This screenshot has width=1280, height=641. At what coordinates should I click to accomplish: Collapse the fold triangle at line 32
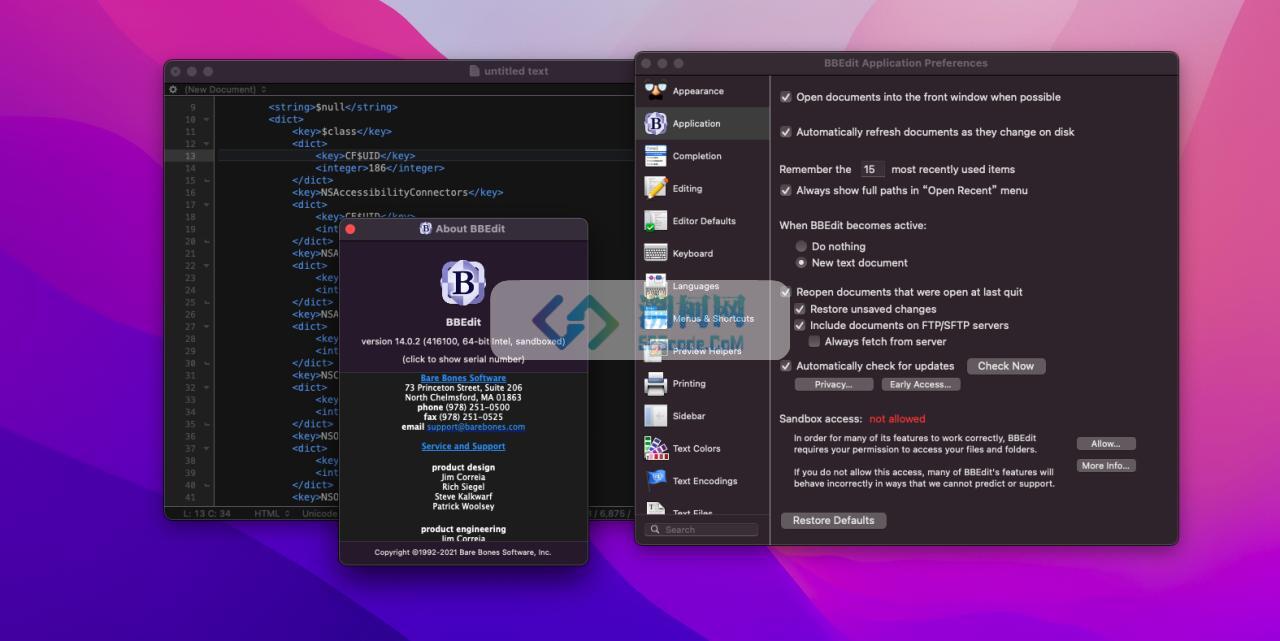[x=206, y=387]
